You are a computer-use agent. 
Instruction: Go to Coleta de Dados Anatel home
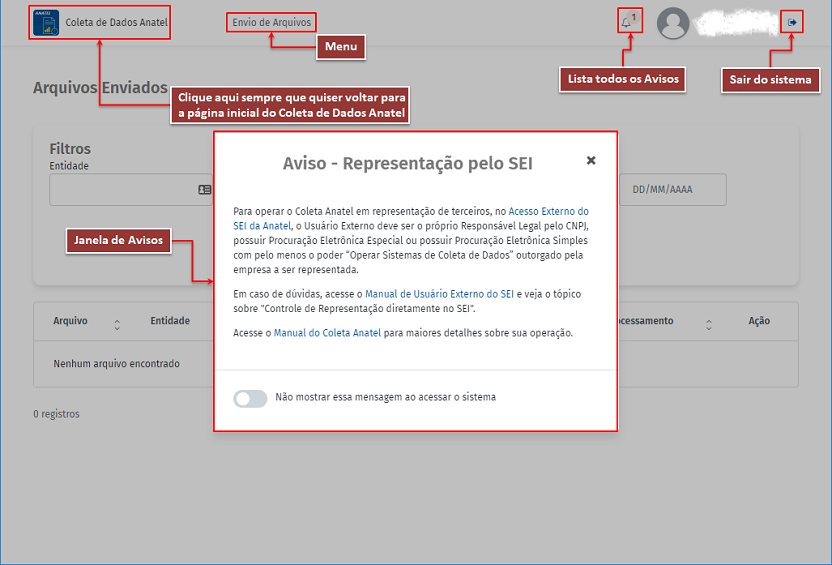pyautogui.click(x=116, y=22)
